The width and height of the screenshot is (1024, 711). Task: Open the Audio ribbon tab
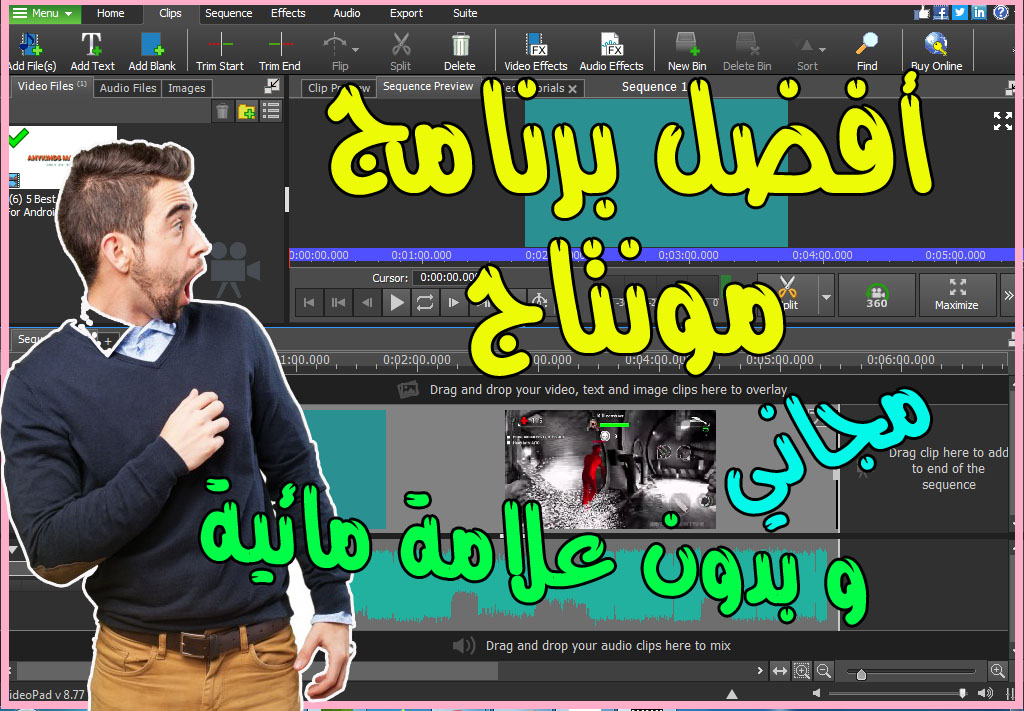(347, 13)
